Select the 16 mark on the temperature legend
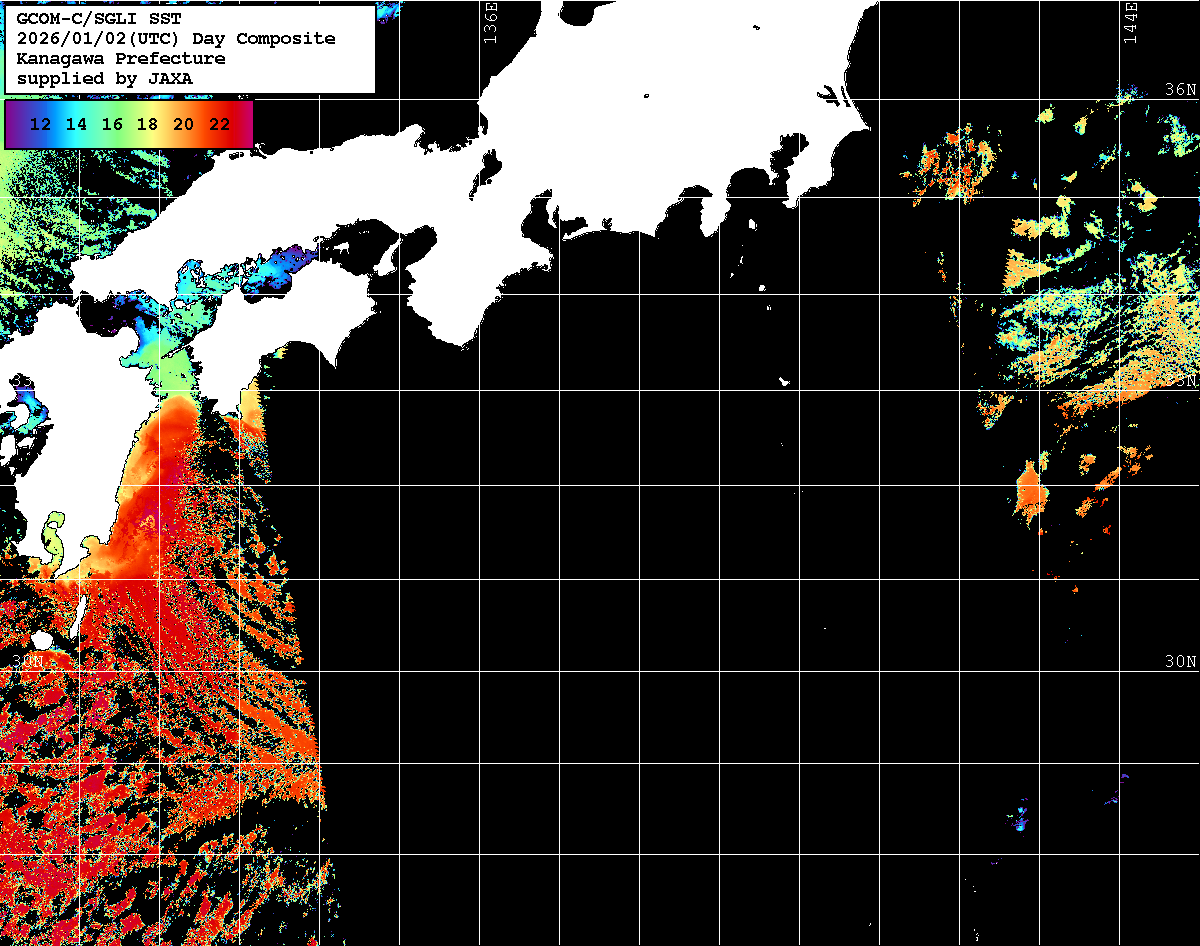Screen dimensions: 1200x946 pos(112,125)
